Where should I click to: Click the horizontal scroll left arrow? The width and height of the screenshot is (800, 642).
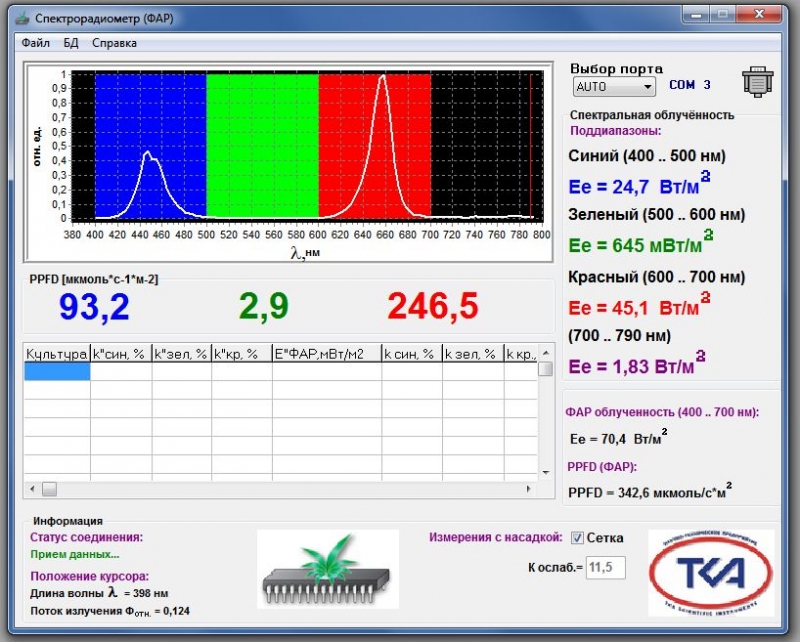point(32,489)
